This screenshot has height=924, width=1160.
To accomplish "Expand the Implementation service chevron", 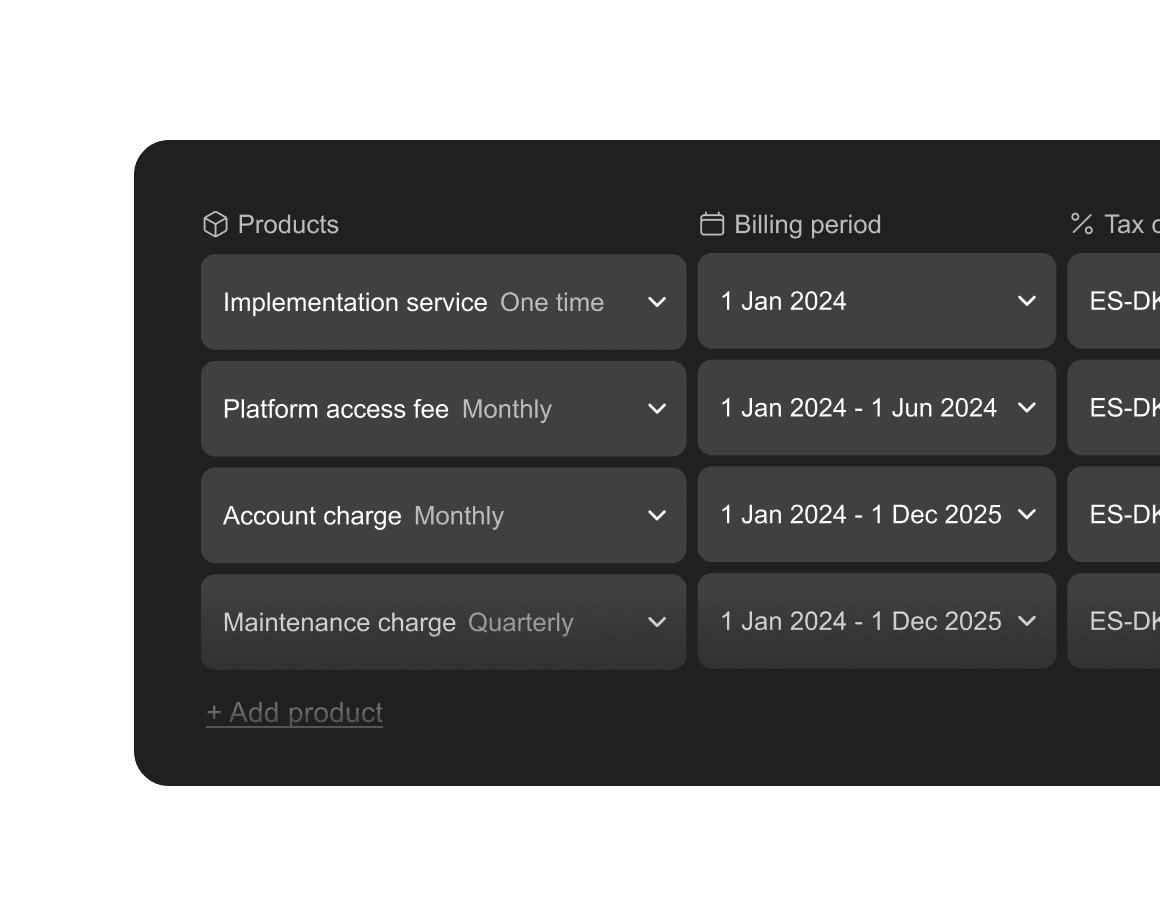I will tap(657, 302).
